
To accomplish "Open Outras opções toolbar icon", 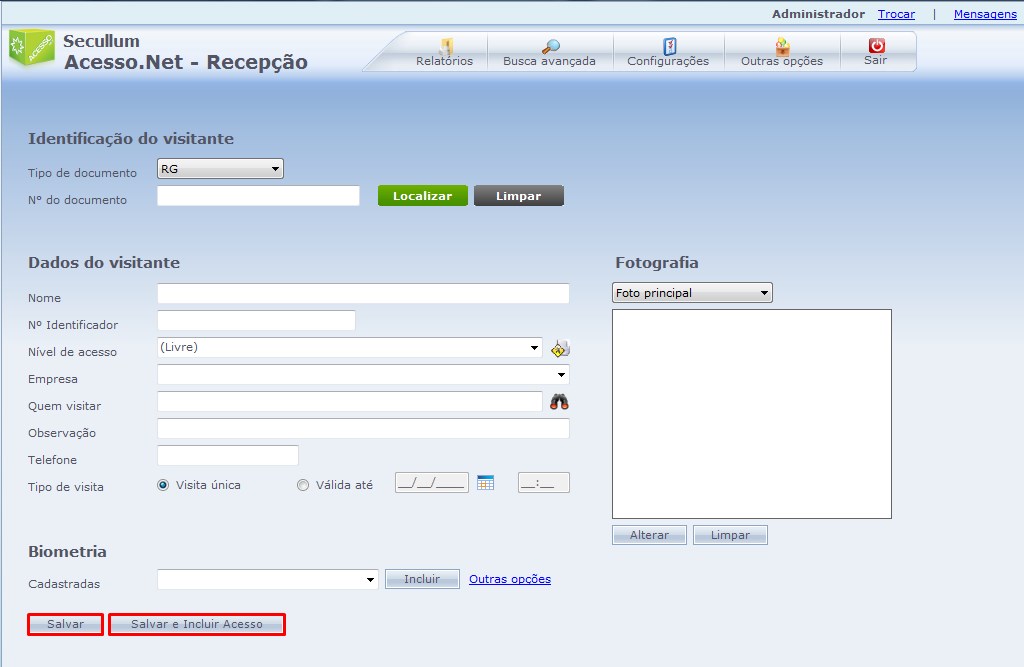I will pos(782,47).
